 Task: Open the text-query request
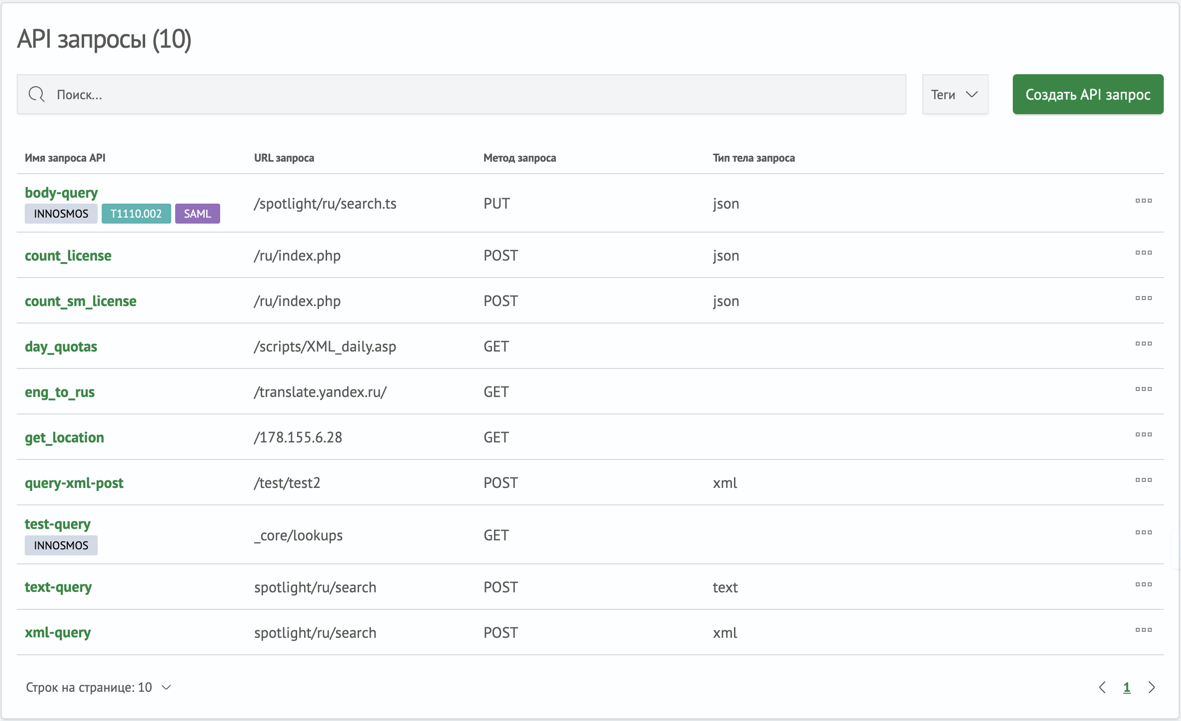(58, 587)
